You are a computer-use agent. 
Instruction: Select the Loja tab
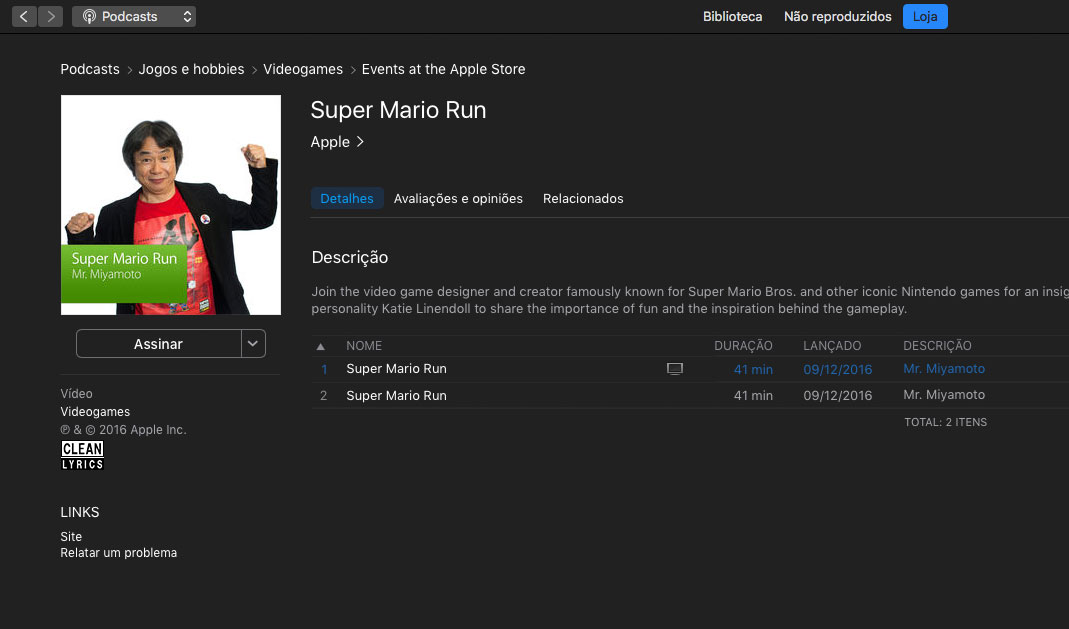924,16
